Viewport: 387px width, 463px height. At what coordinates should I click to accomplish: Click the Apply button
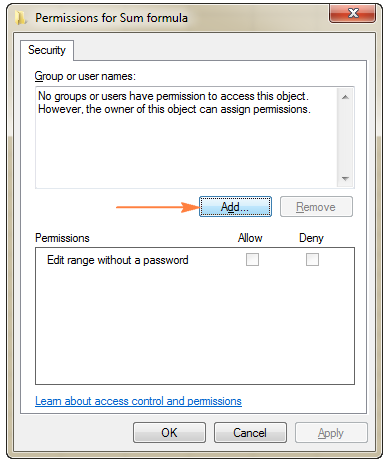pos(331,433)
